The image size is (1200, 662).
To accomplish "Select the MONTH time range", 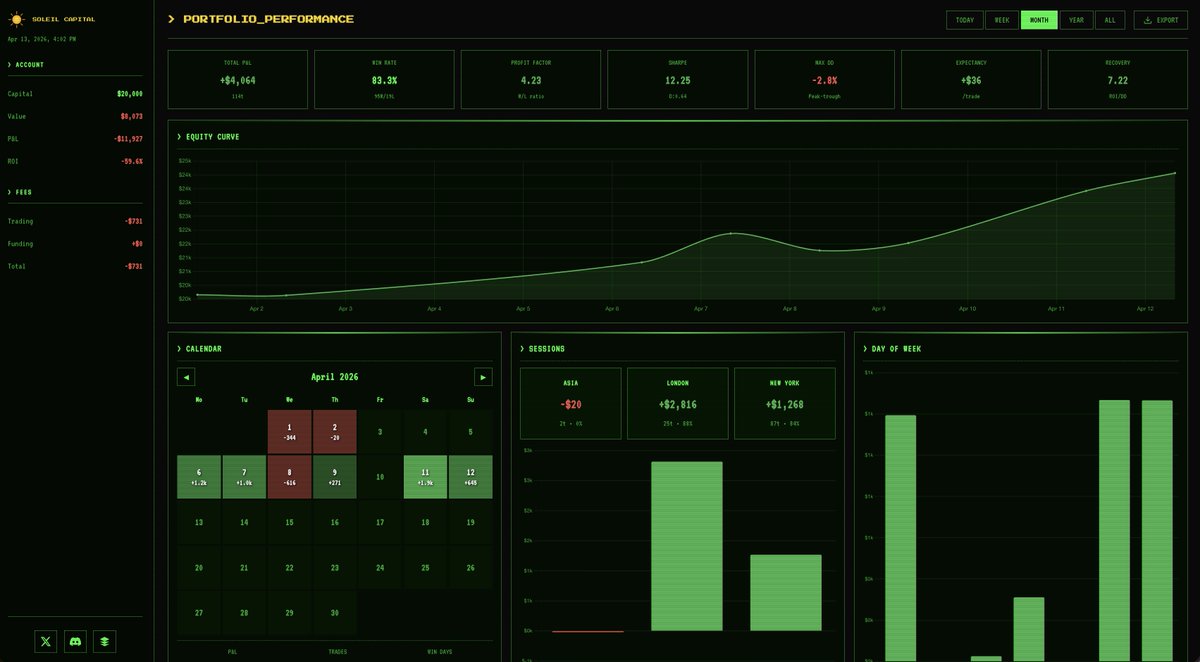I will pyautogui.click(x=1039, y=20).
